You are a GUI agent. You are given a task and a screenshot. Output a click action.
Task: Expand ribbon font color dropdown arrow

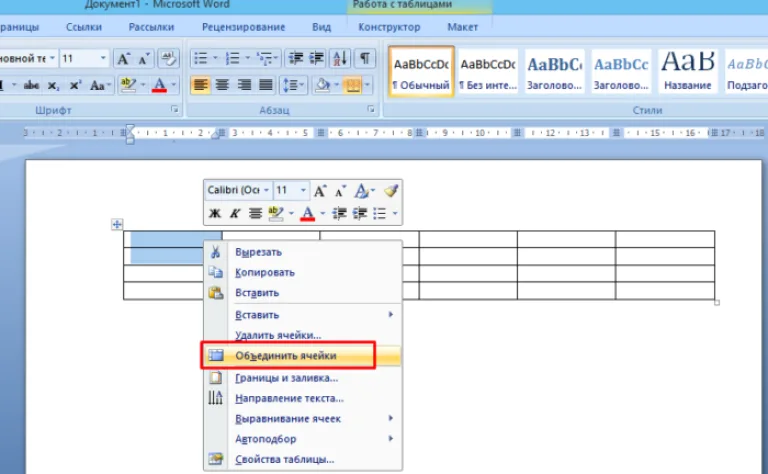click(x=173, y=85)
